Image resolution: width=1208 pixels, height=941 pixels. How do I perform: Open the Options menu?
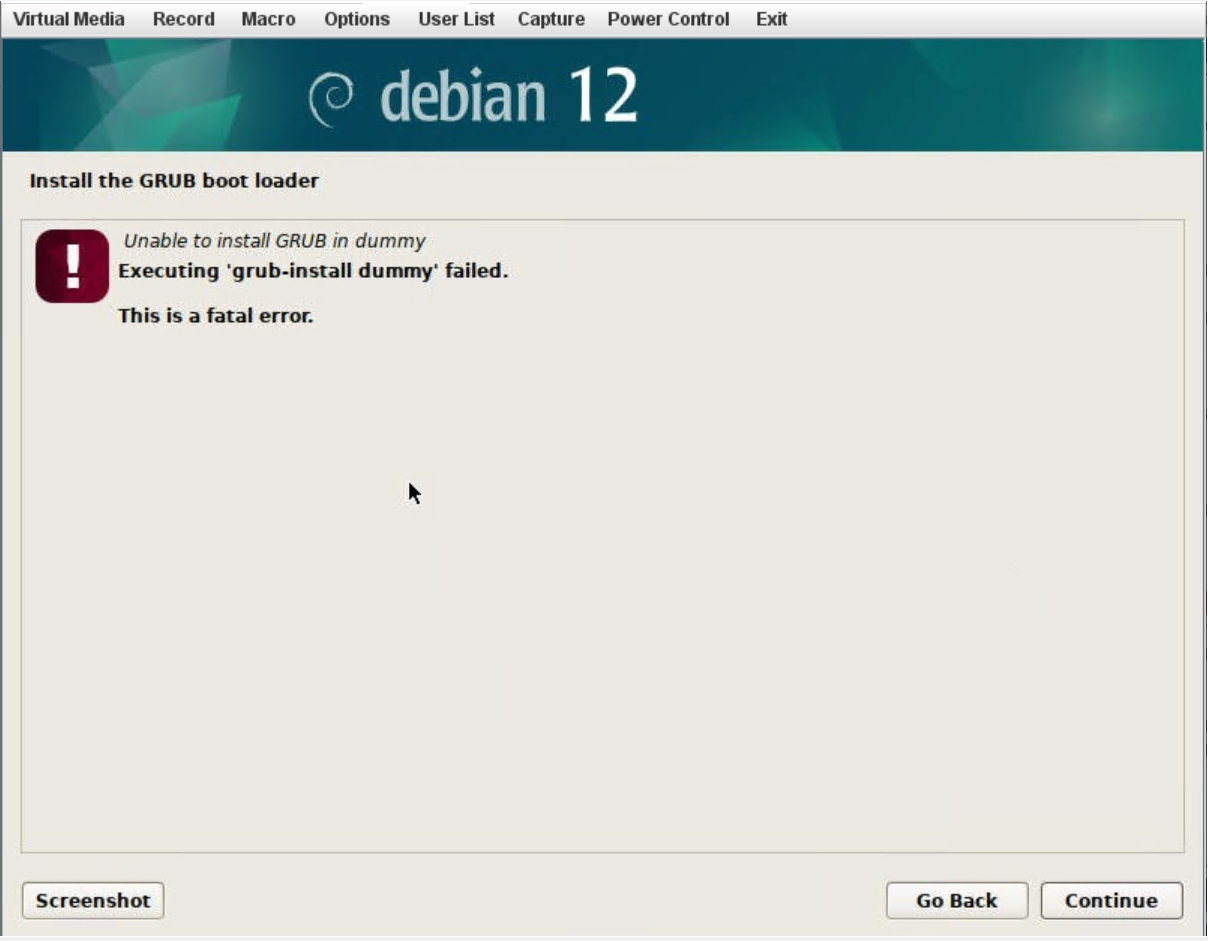(357, 19)
